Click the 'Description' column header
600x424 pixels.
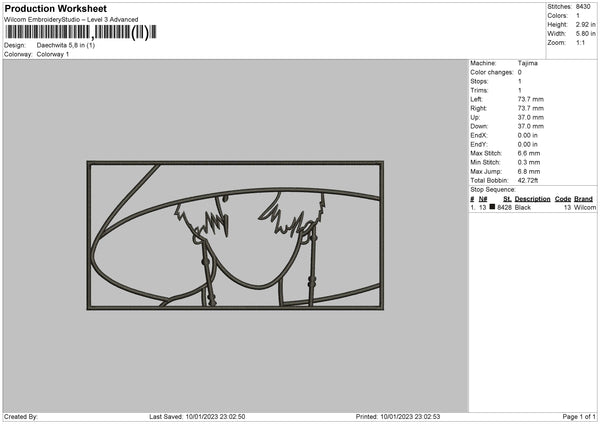tap(532, 199)
